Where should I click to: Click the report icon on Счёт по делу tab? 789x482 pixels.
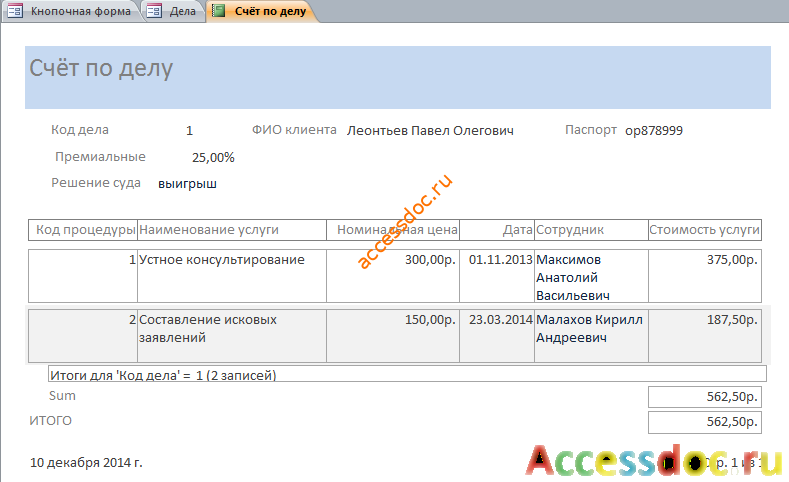[x=218, y=11]
